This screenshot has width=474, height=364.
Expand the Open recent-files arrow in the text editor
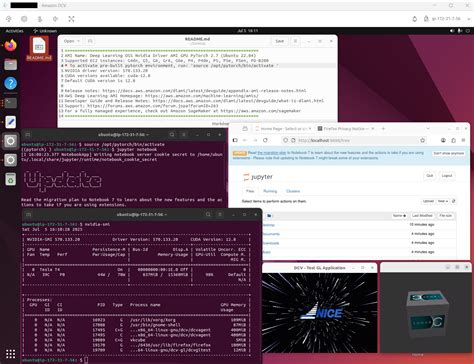[x=79, y=41]
